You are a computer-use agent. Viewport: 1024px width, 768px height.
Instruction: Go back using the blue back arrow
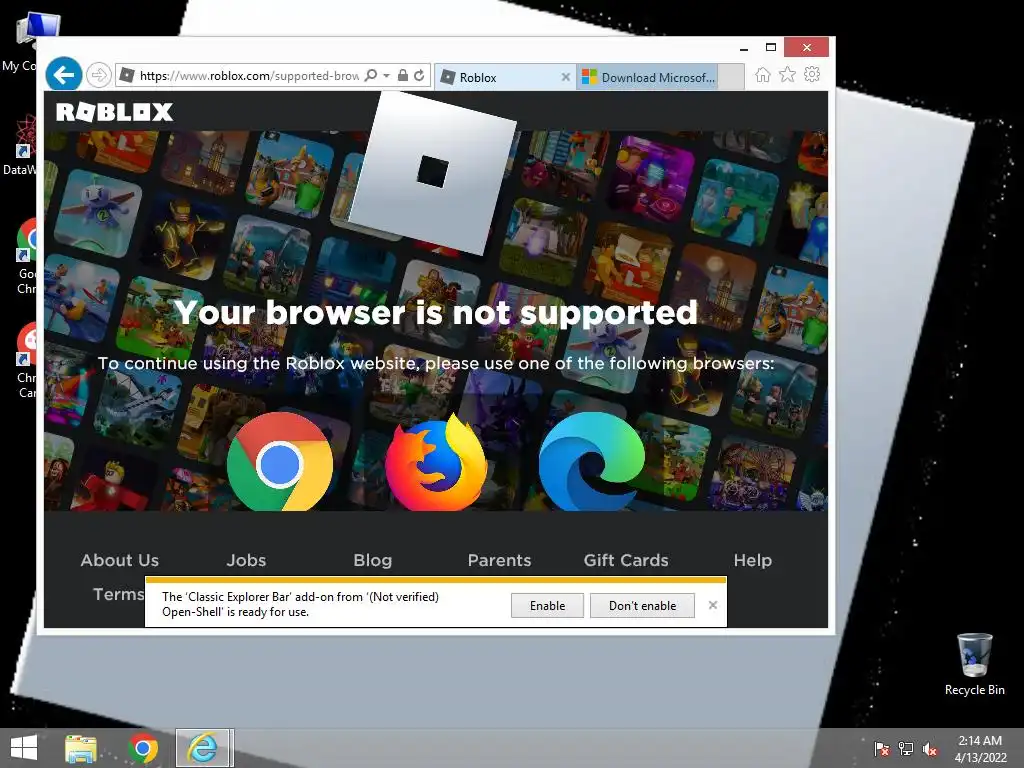click(63, 75)
